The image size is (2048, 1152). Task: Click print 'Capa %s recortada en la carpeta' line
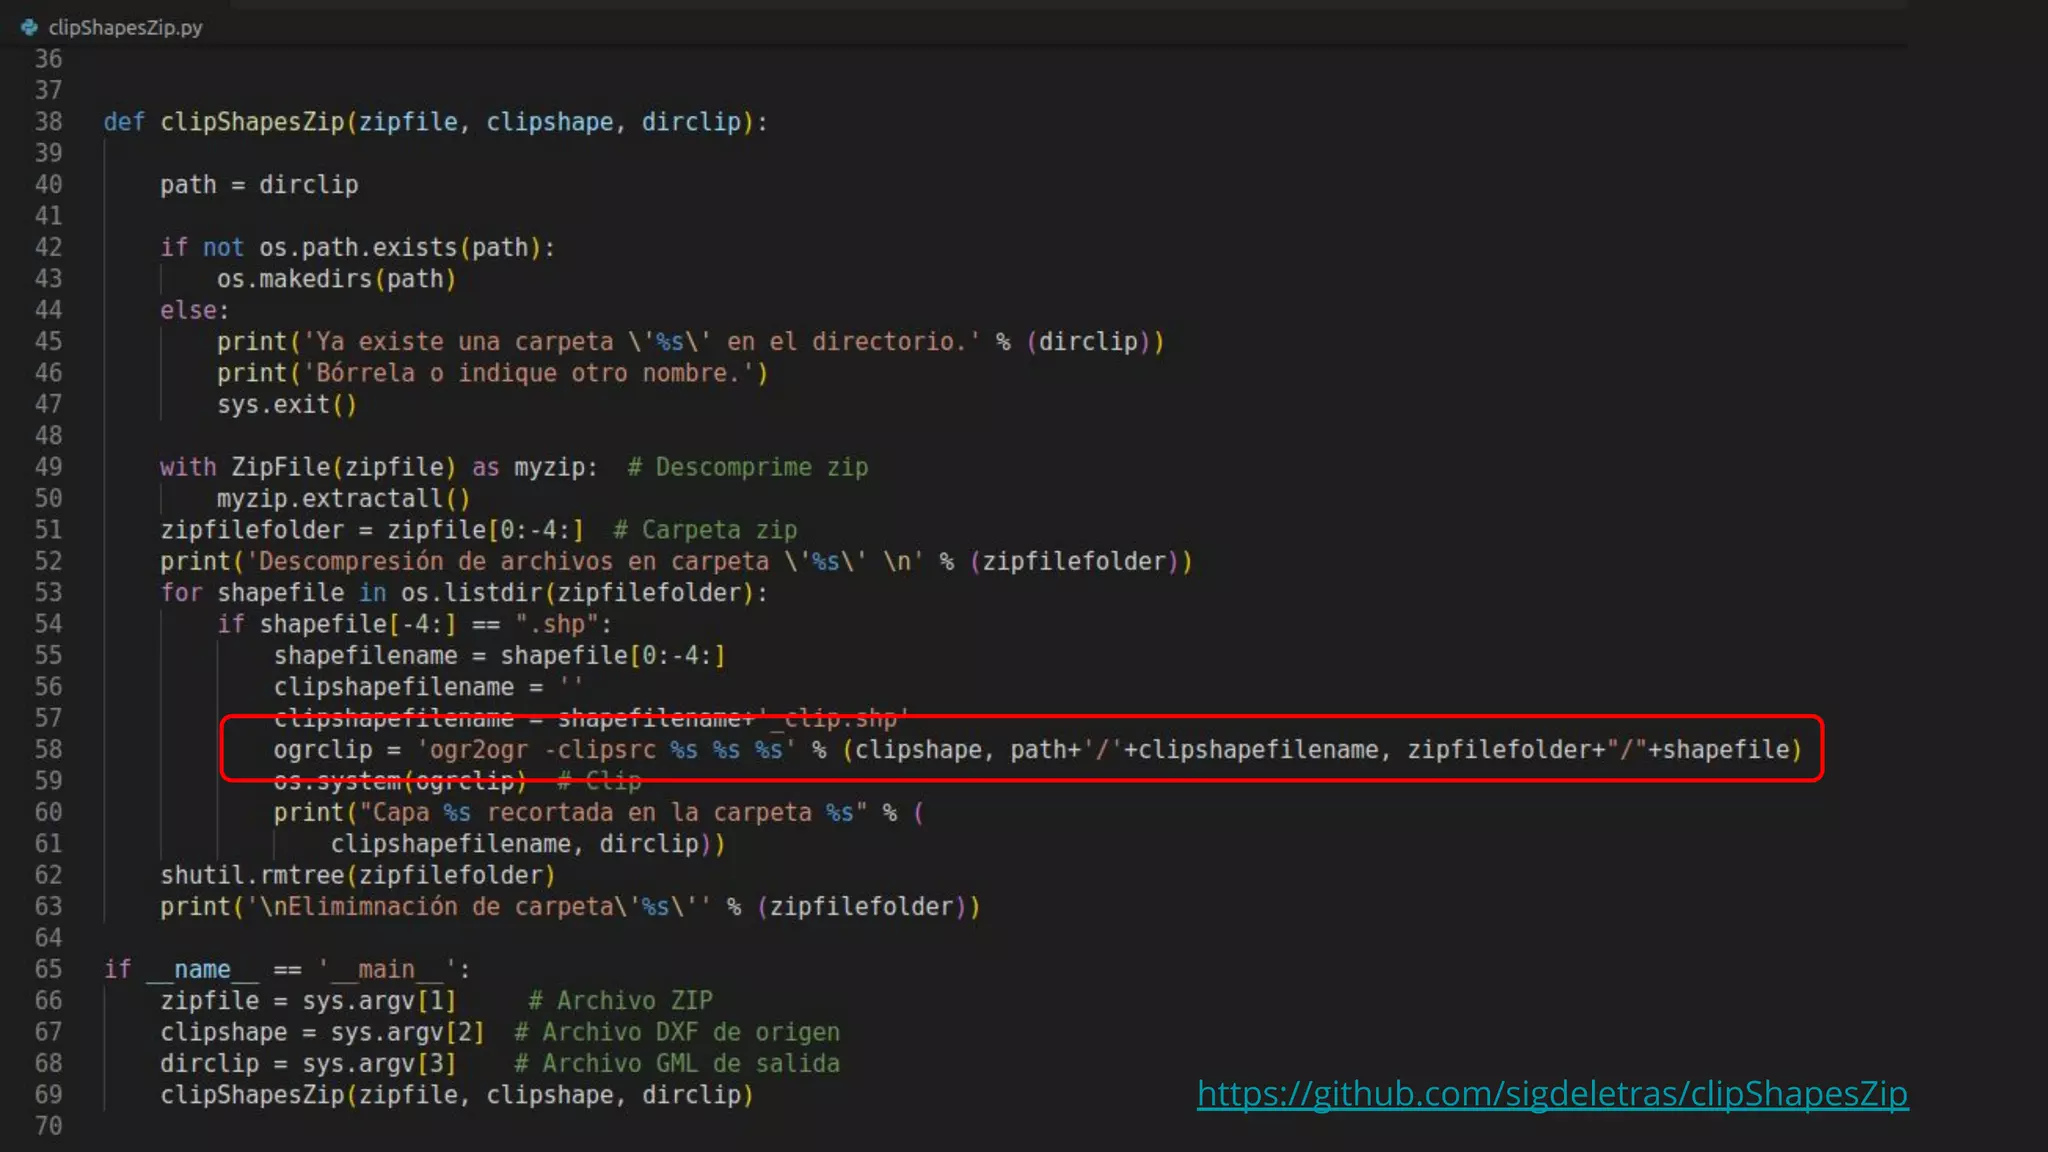click(x=598, y=813)
